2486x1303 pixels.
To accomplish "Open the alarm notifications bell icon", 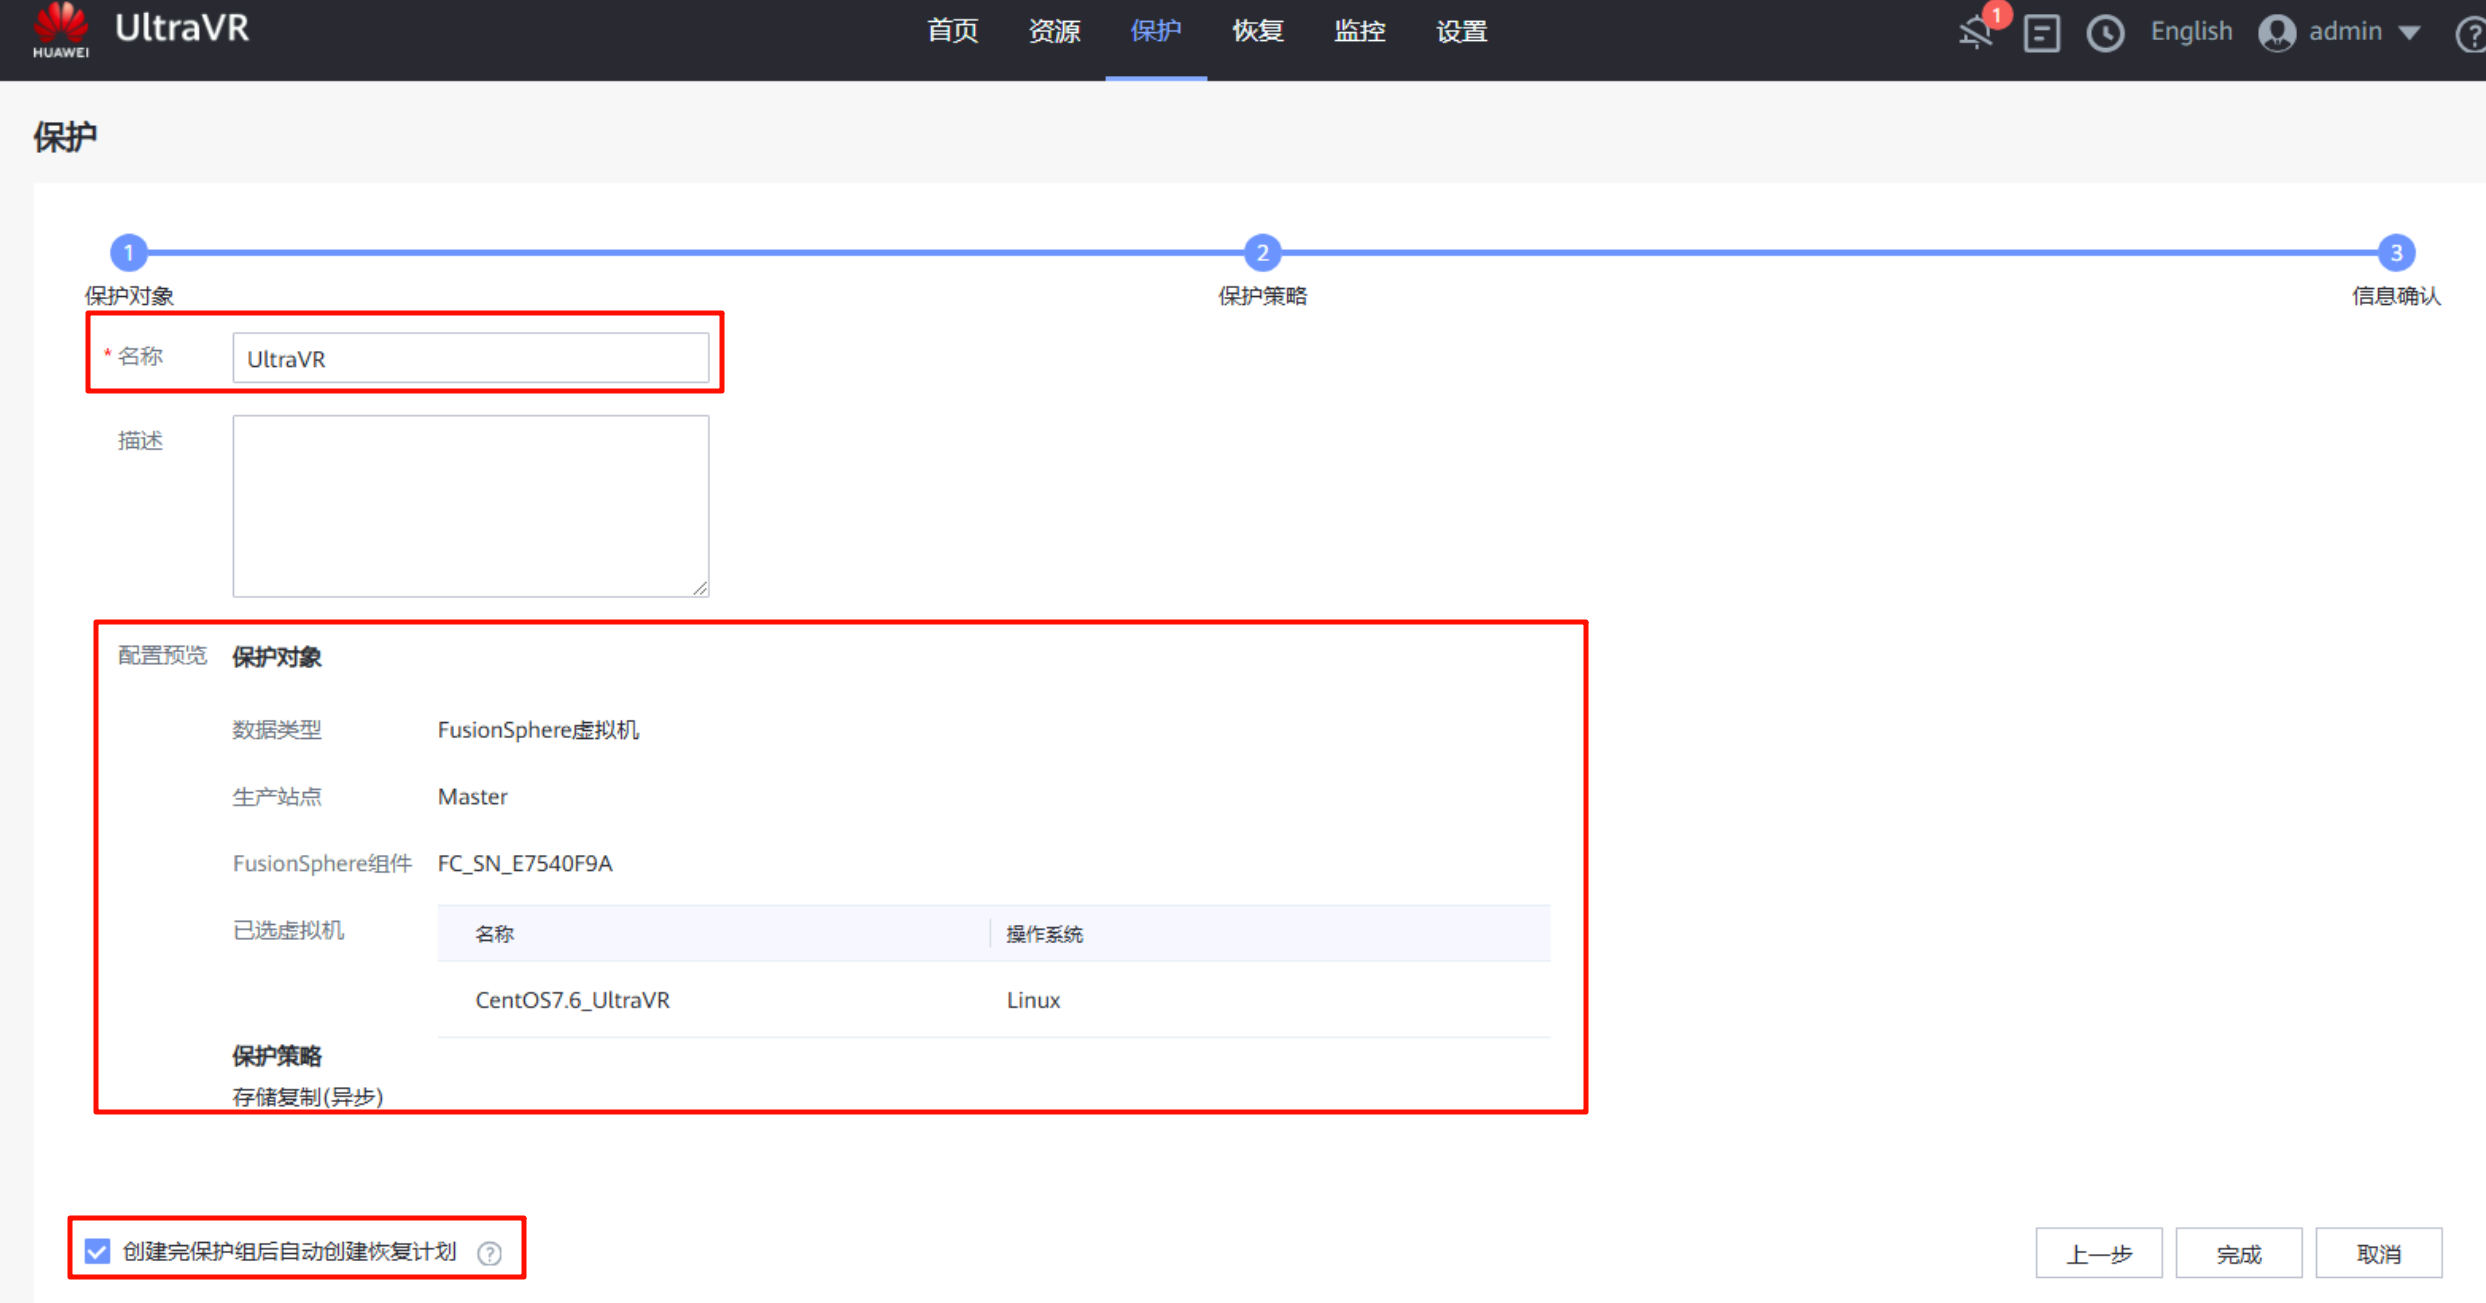I will pos(1976,32).
